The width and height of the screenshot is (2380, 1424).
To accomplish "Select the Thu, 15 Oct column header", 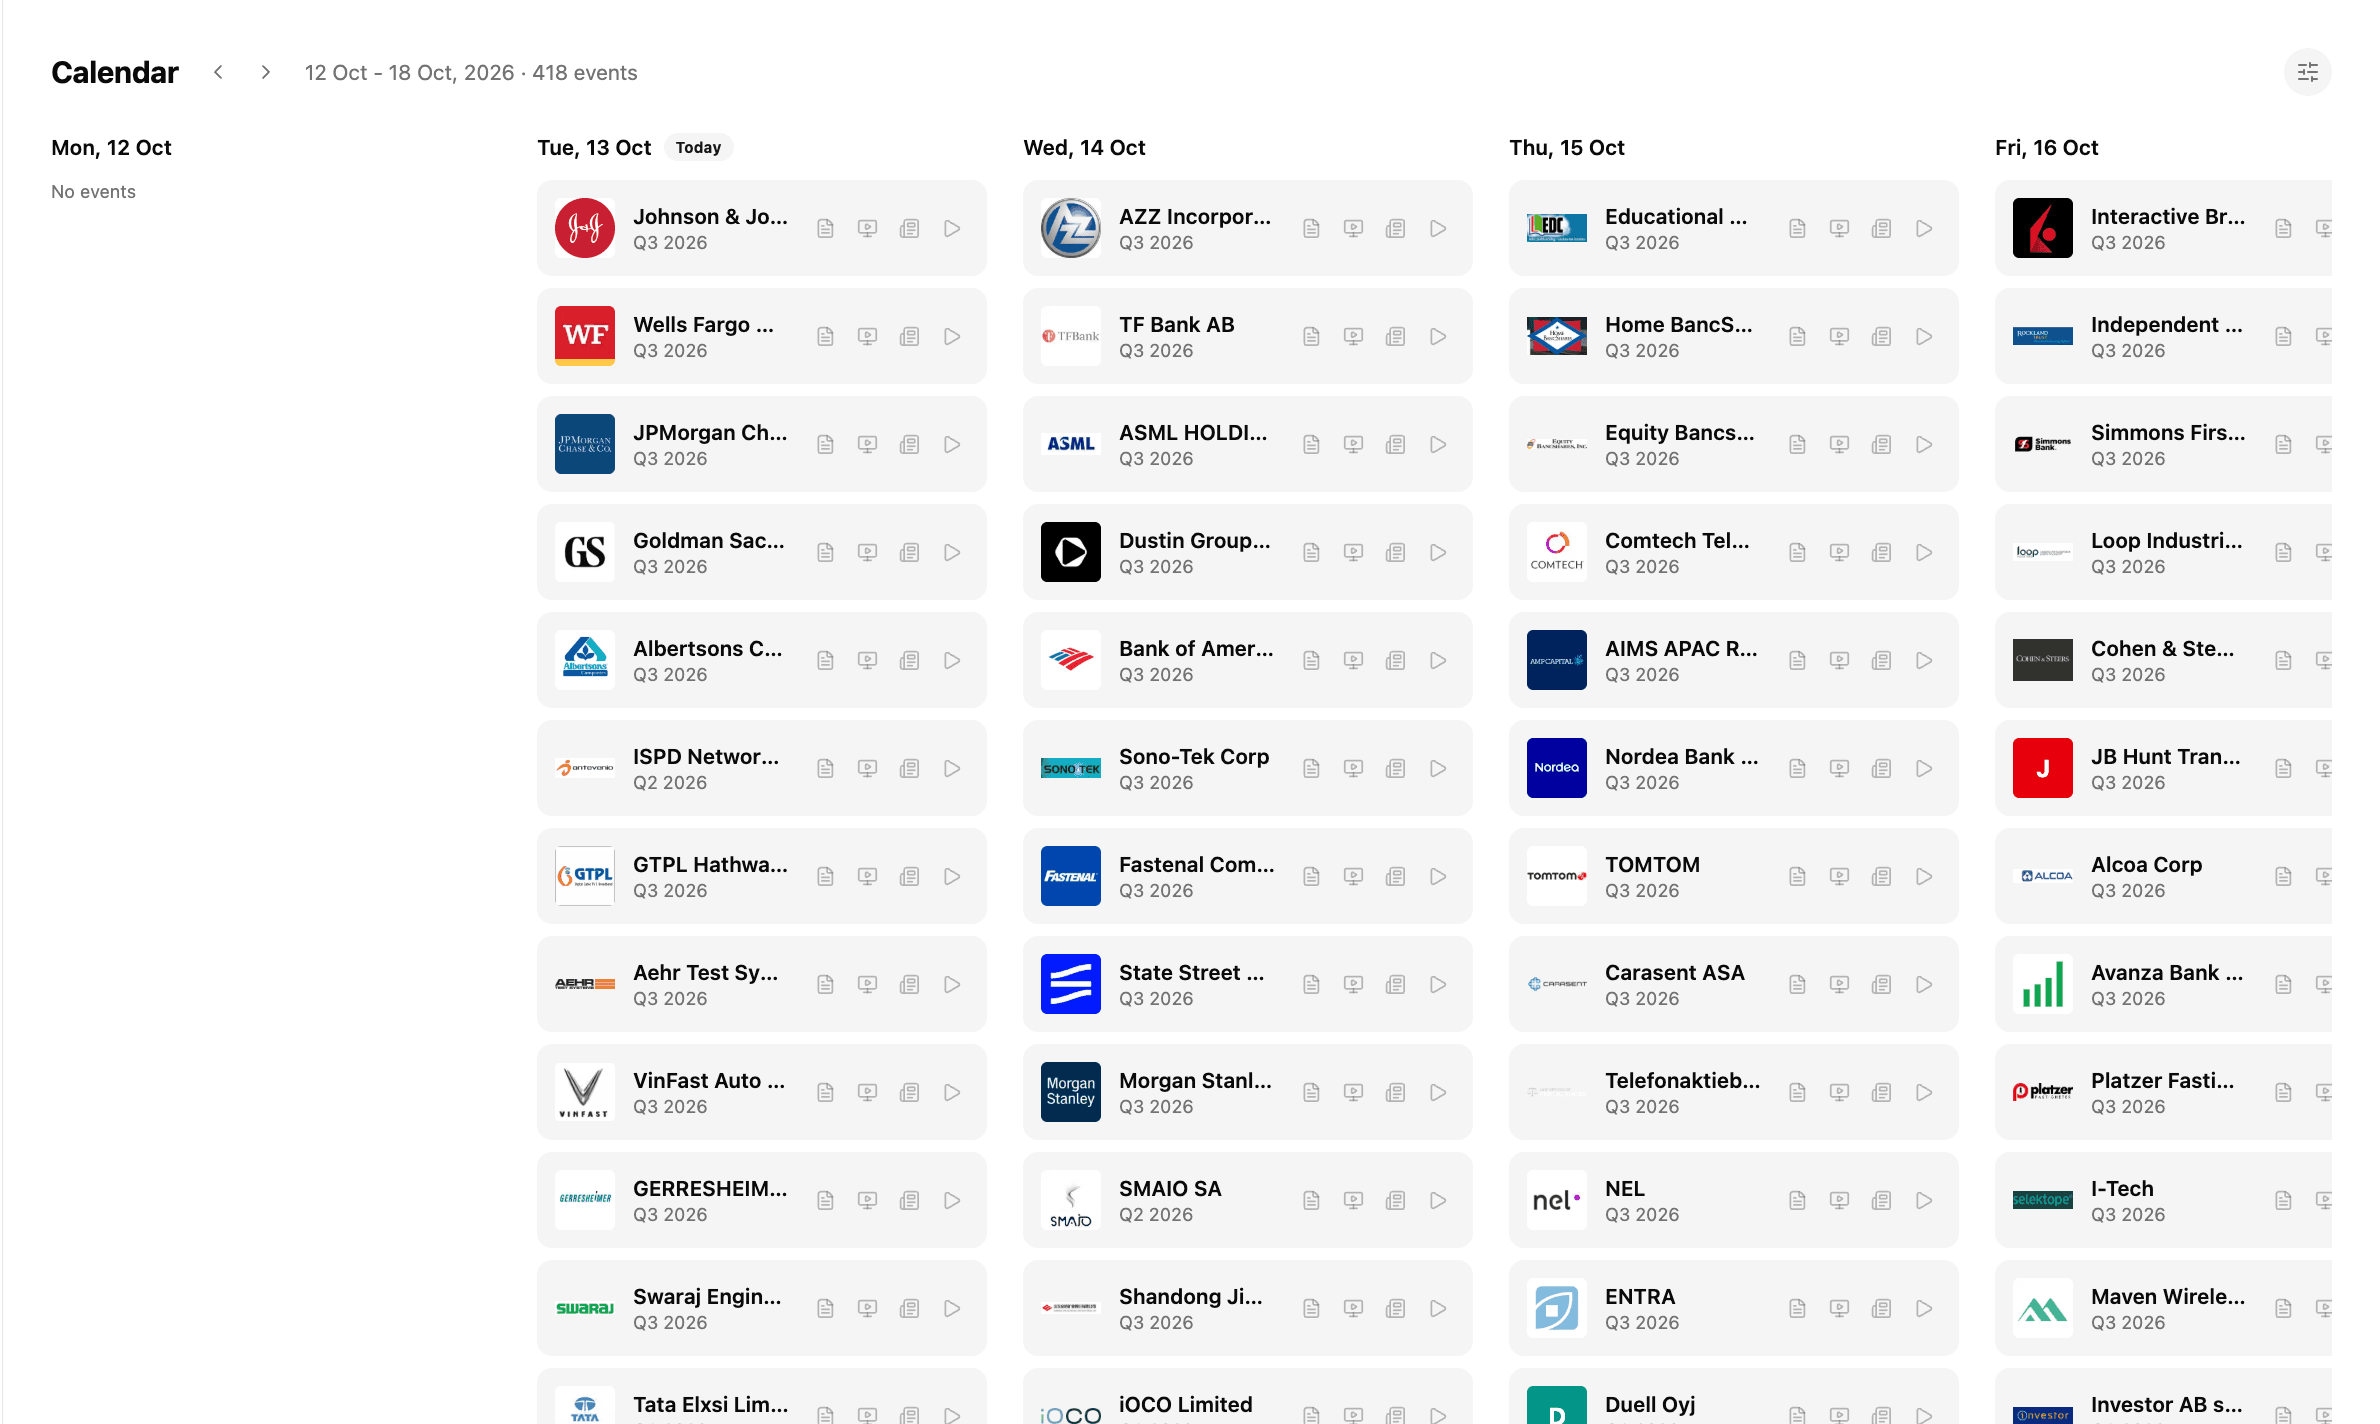I will point(1566,147).
